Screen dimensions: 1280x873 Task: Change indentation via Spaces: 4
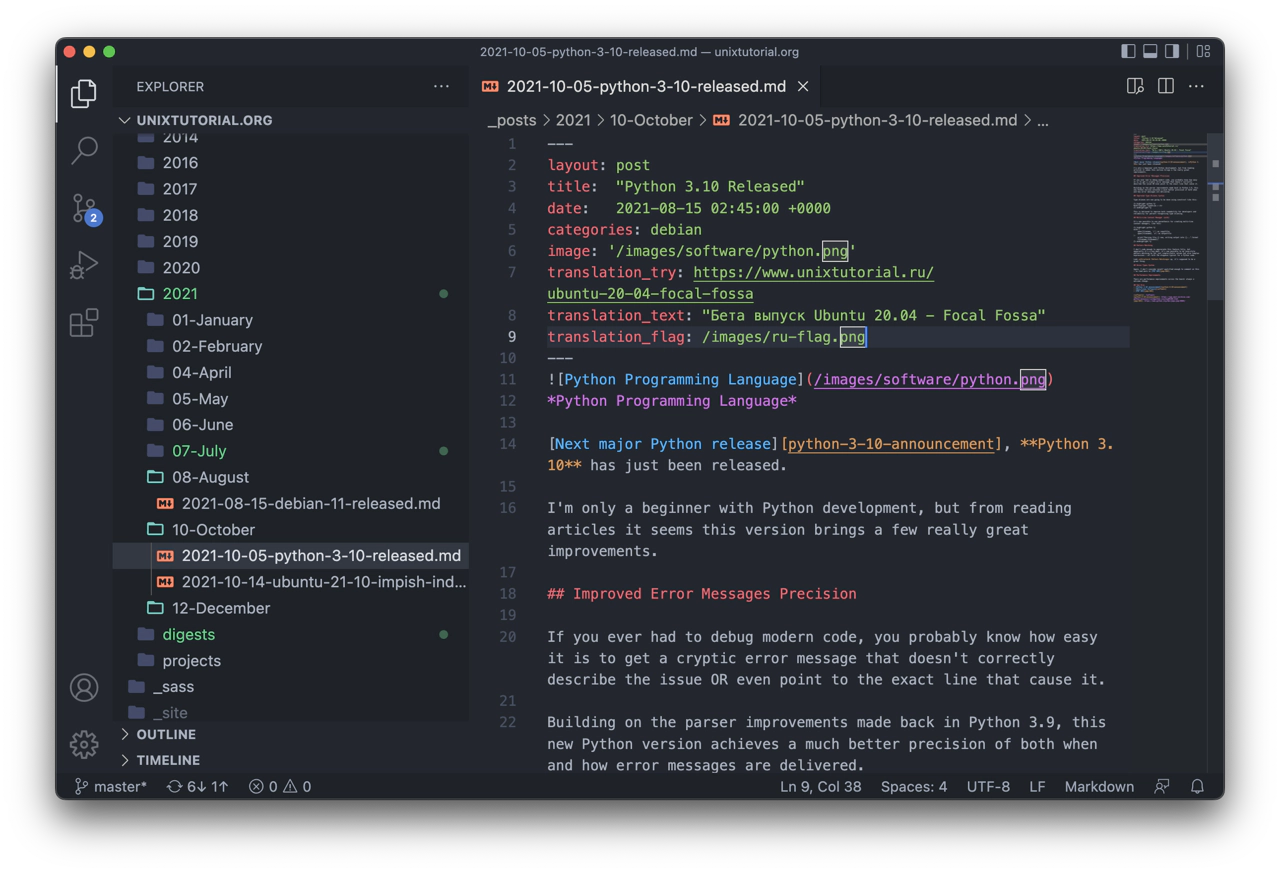914,787
